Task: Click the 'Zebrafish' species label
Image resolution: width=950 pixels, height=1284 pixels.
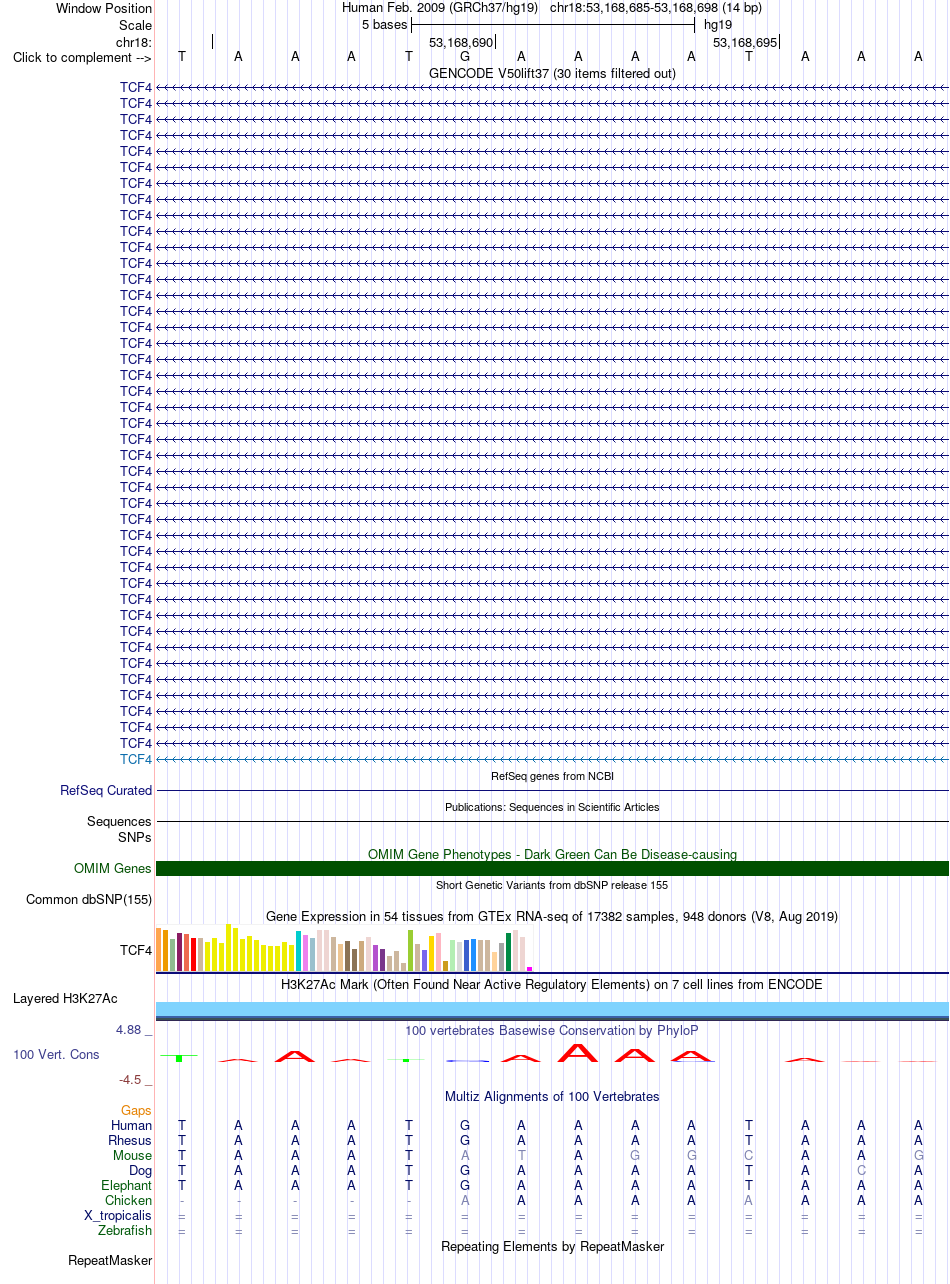Action: tap(125, 1230)
